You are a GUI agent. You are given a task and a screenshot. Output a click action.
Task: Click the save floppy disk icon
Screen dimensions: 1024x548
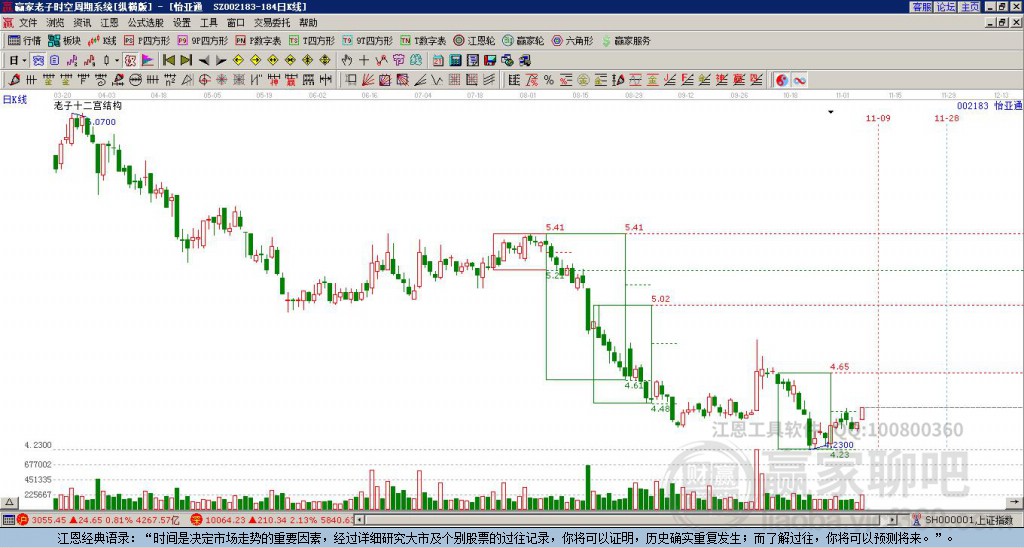(x=490, y=61)
